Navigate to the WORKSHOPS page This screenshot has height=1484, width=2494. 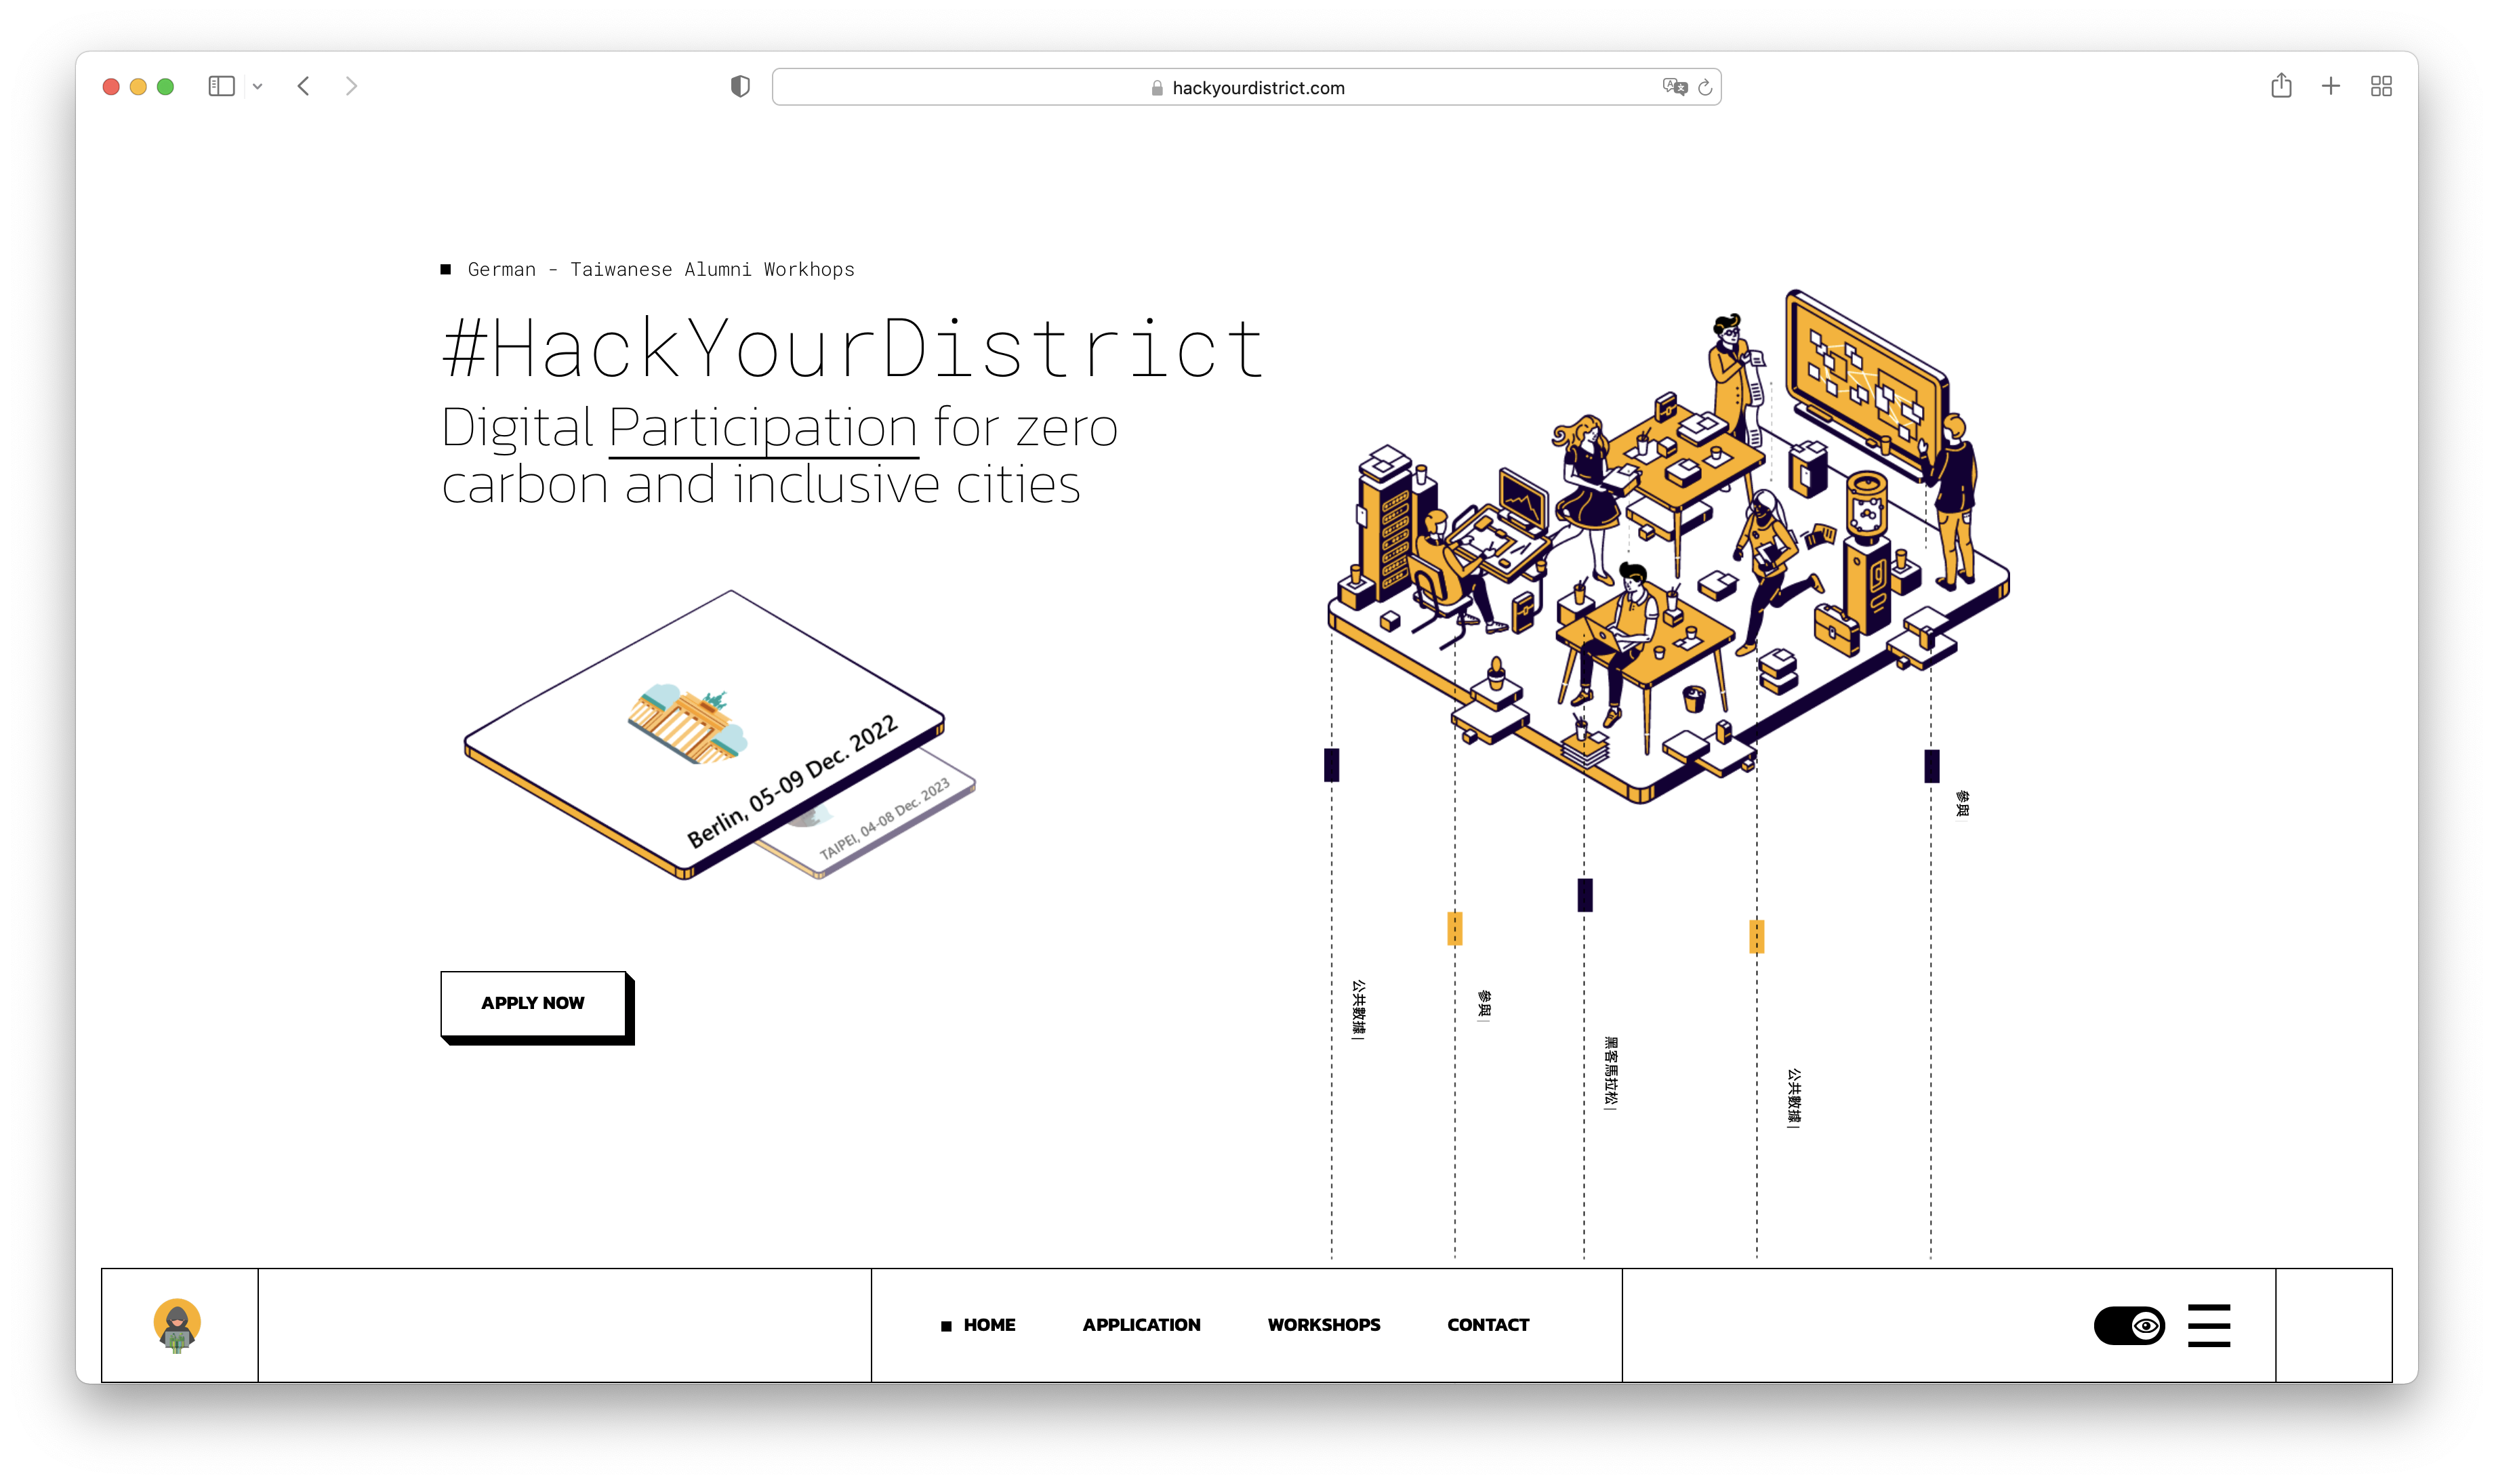[x=1323, y=1325]
